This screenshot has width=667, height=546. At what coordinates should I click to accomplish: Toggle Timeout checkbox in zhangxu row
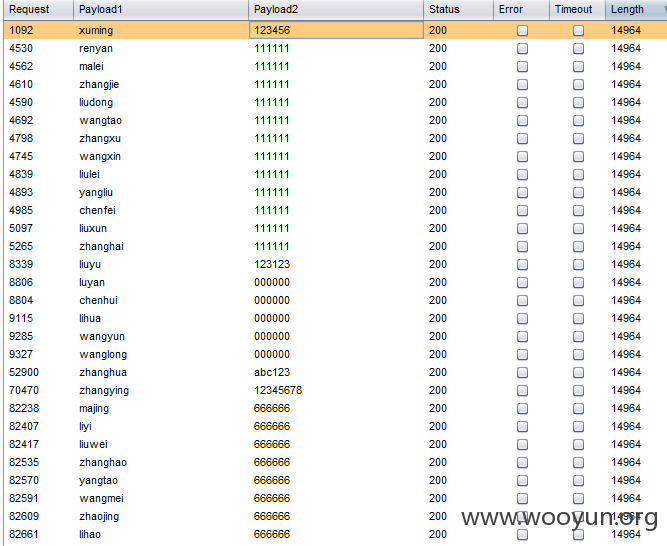click(x=578, y=139)
